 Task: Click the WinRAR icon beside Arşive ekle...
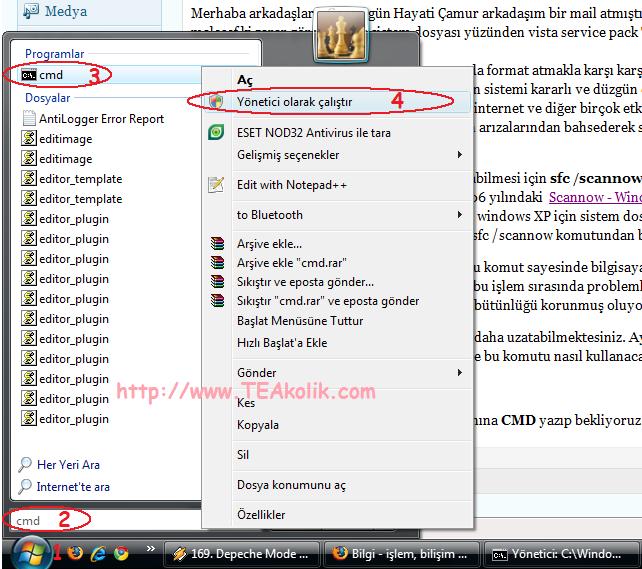point(216,244)
